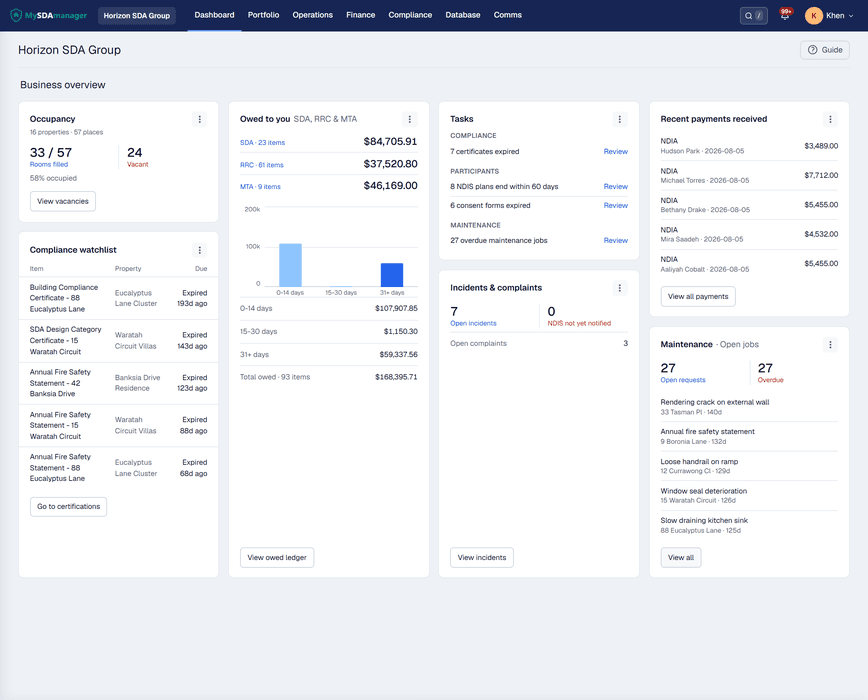Open Loose handrail on ramp job

click(x=749, y=466)
